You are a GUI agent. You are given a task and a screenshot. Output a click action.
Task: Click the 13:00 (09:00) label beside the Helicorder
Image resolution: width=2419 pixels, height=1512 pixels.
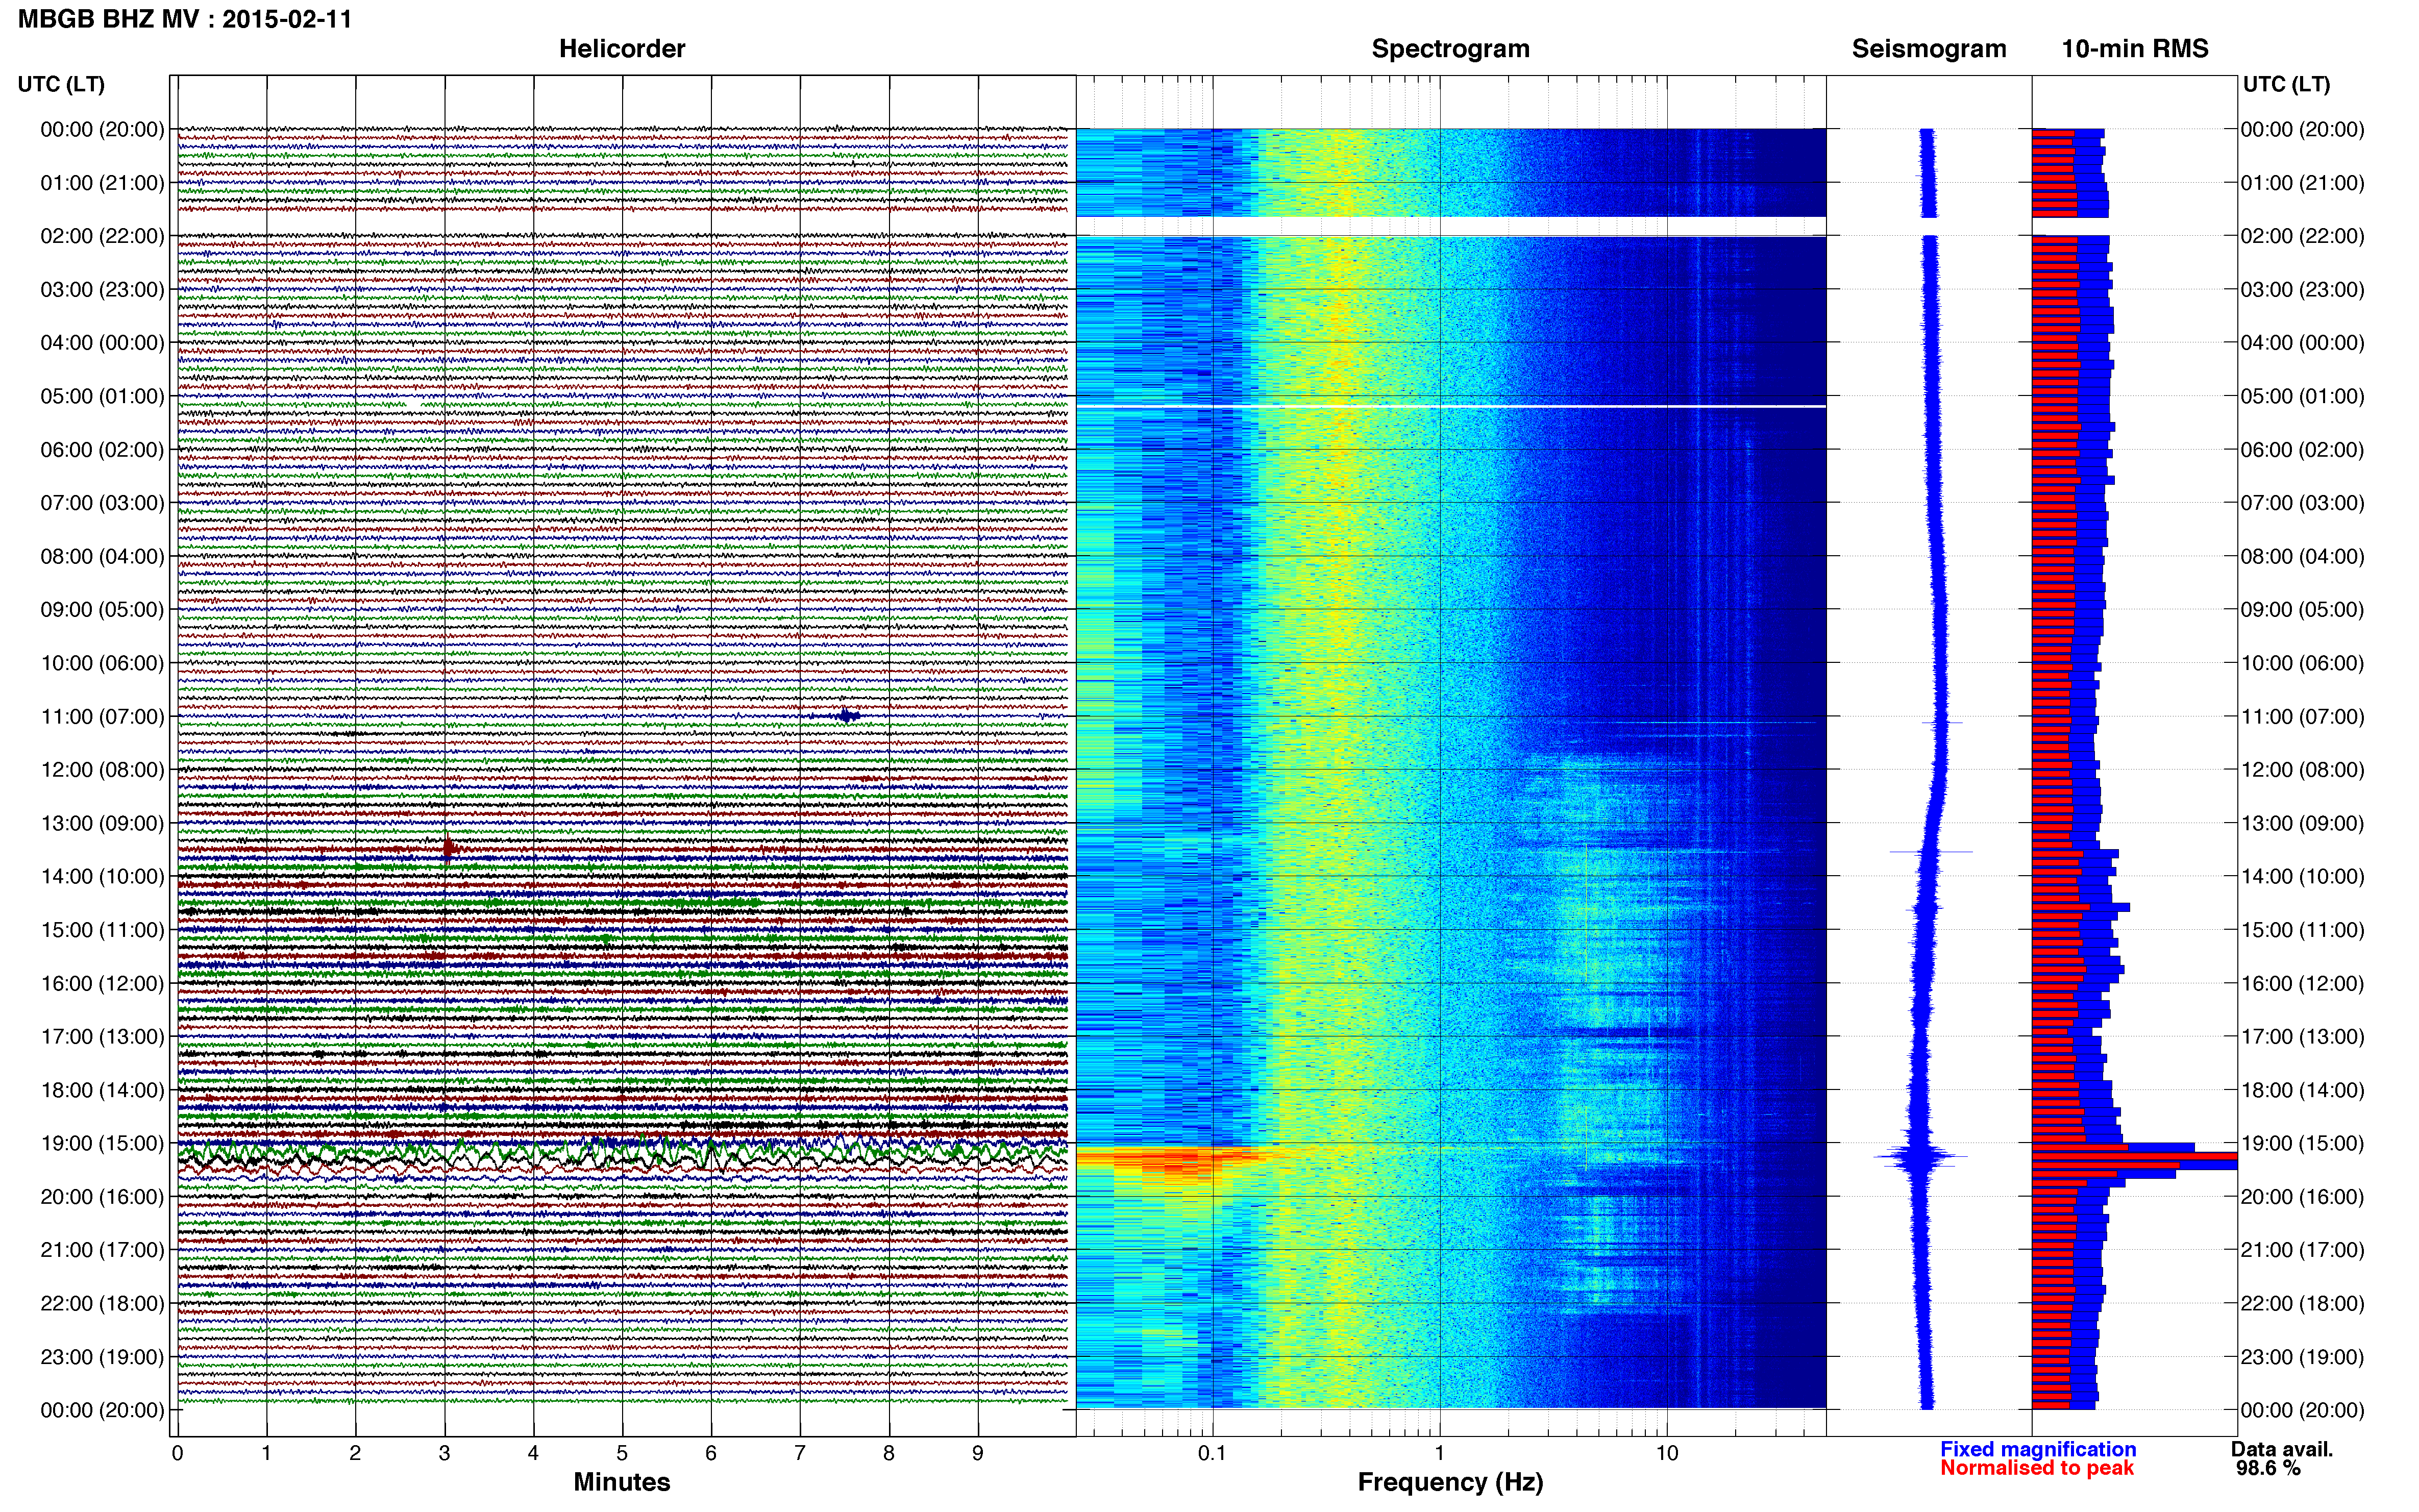pos(102,823)
